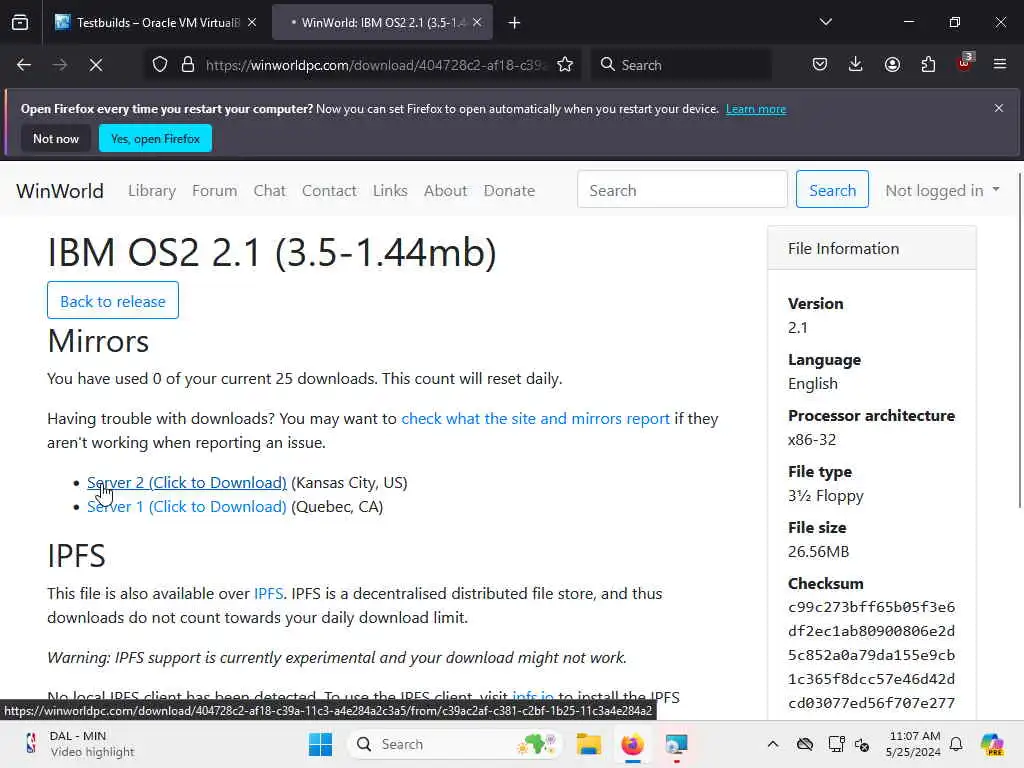Click the WinWorld site search field
The width and height of the screenshot is (1024, 768).
[682, 189]
